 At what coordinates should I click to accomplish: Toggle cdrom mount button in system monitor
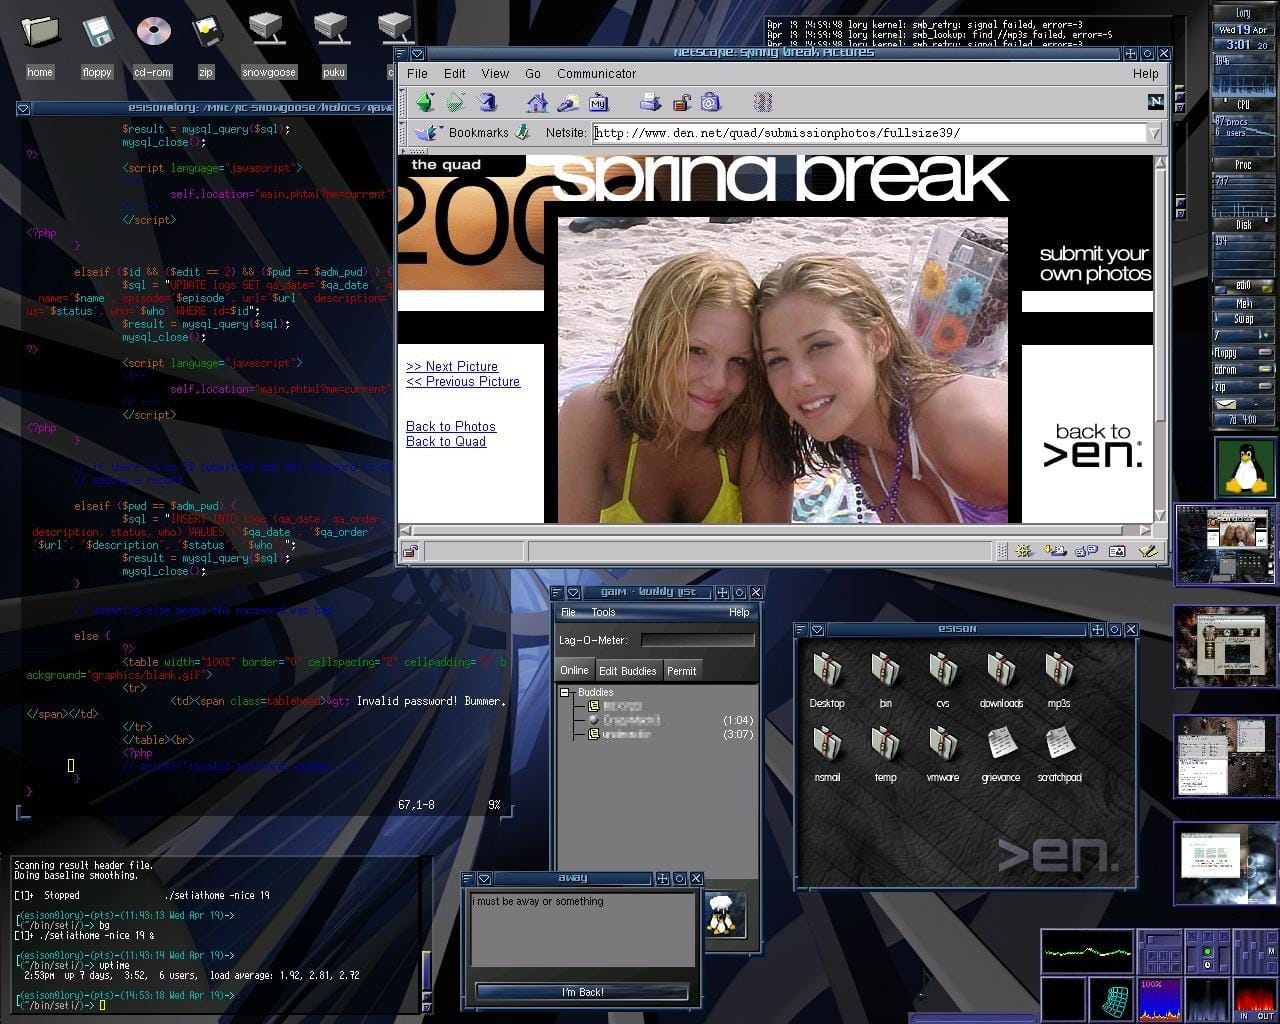pyautogui.click(x=1265, y=370)
